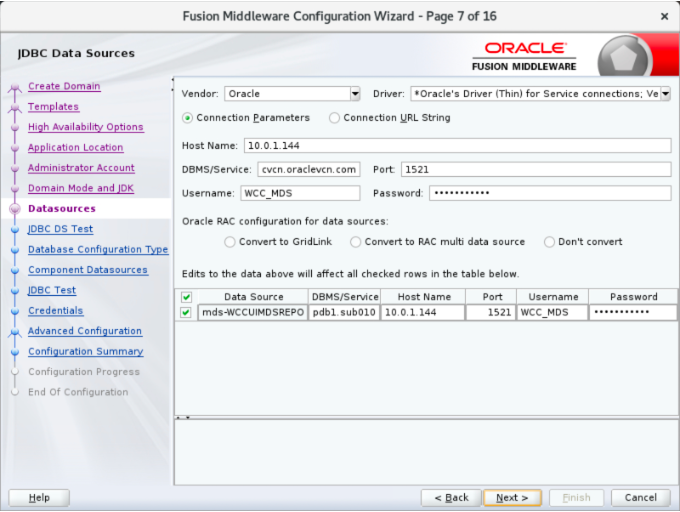This screenshot has height=512, width=680.
Task: Click the Username column header
Action: click(553, 297)
